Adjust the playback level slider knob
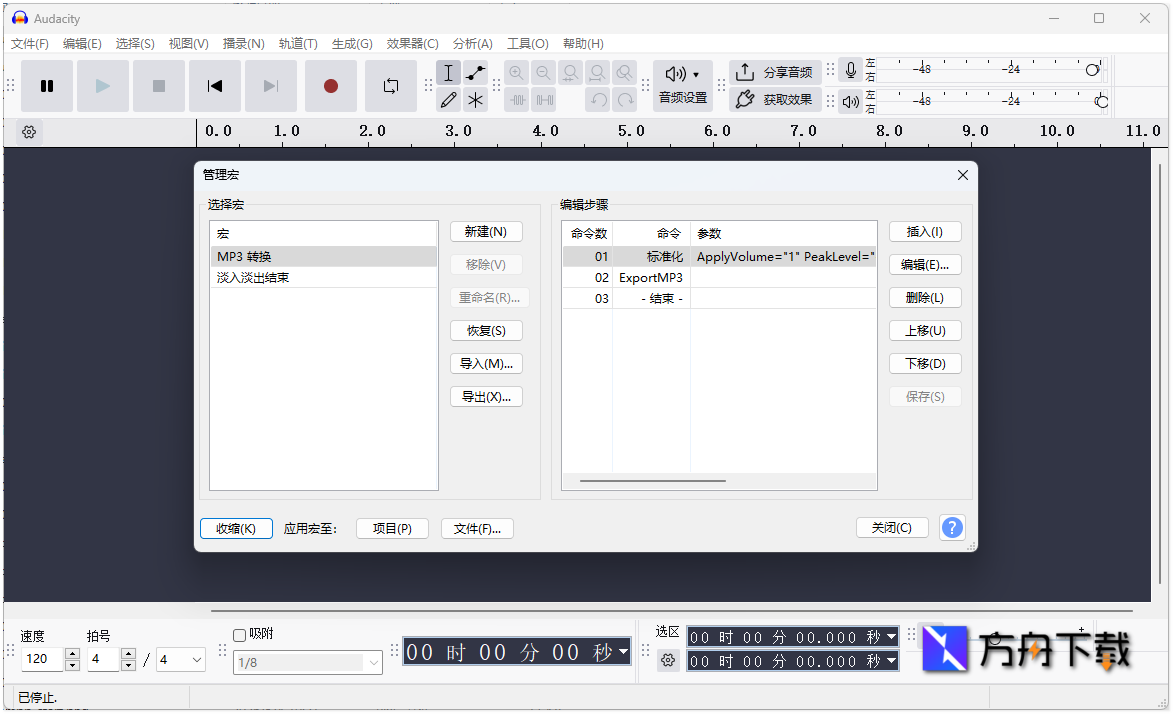The height and width of the screenshot is (714, 1173). [1101, 101]
